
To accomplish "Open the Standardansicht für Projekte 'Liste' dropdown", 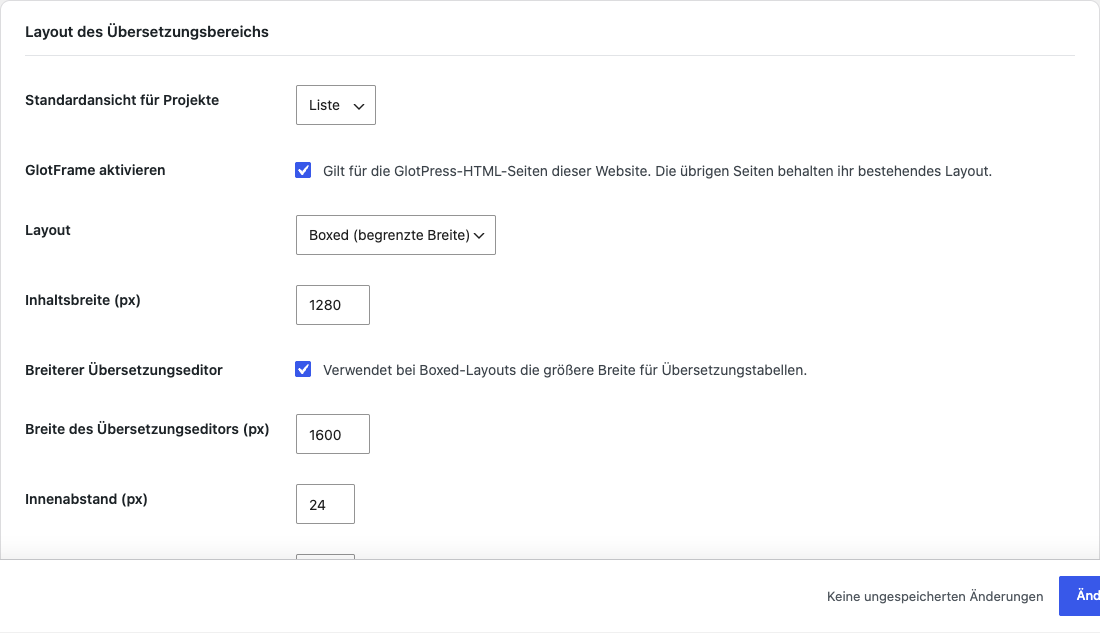I will pos(335,105).
